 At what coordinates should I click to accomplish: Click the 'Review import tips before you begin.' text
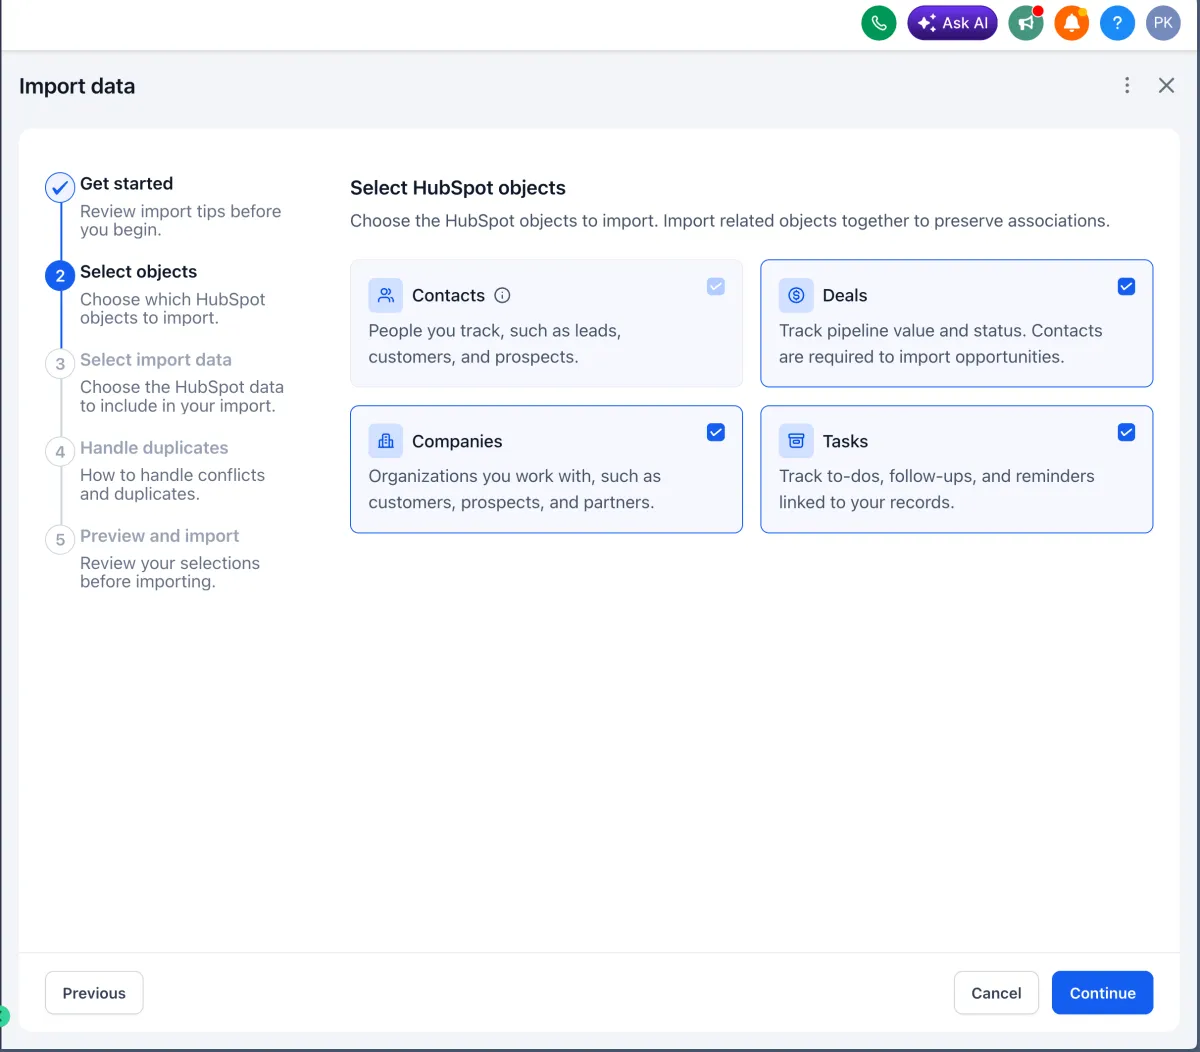click(181, 220)
